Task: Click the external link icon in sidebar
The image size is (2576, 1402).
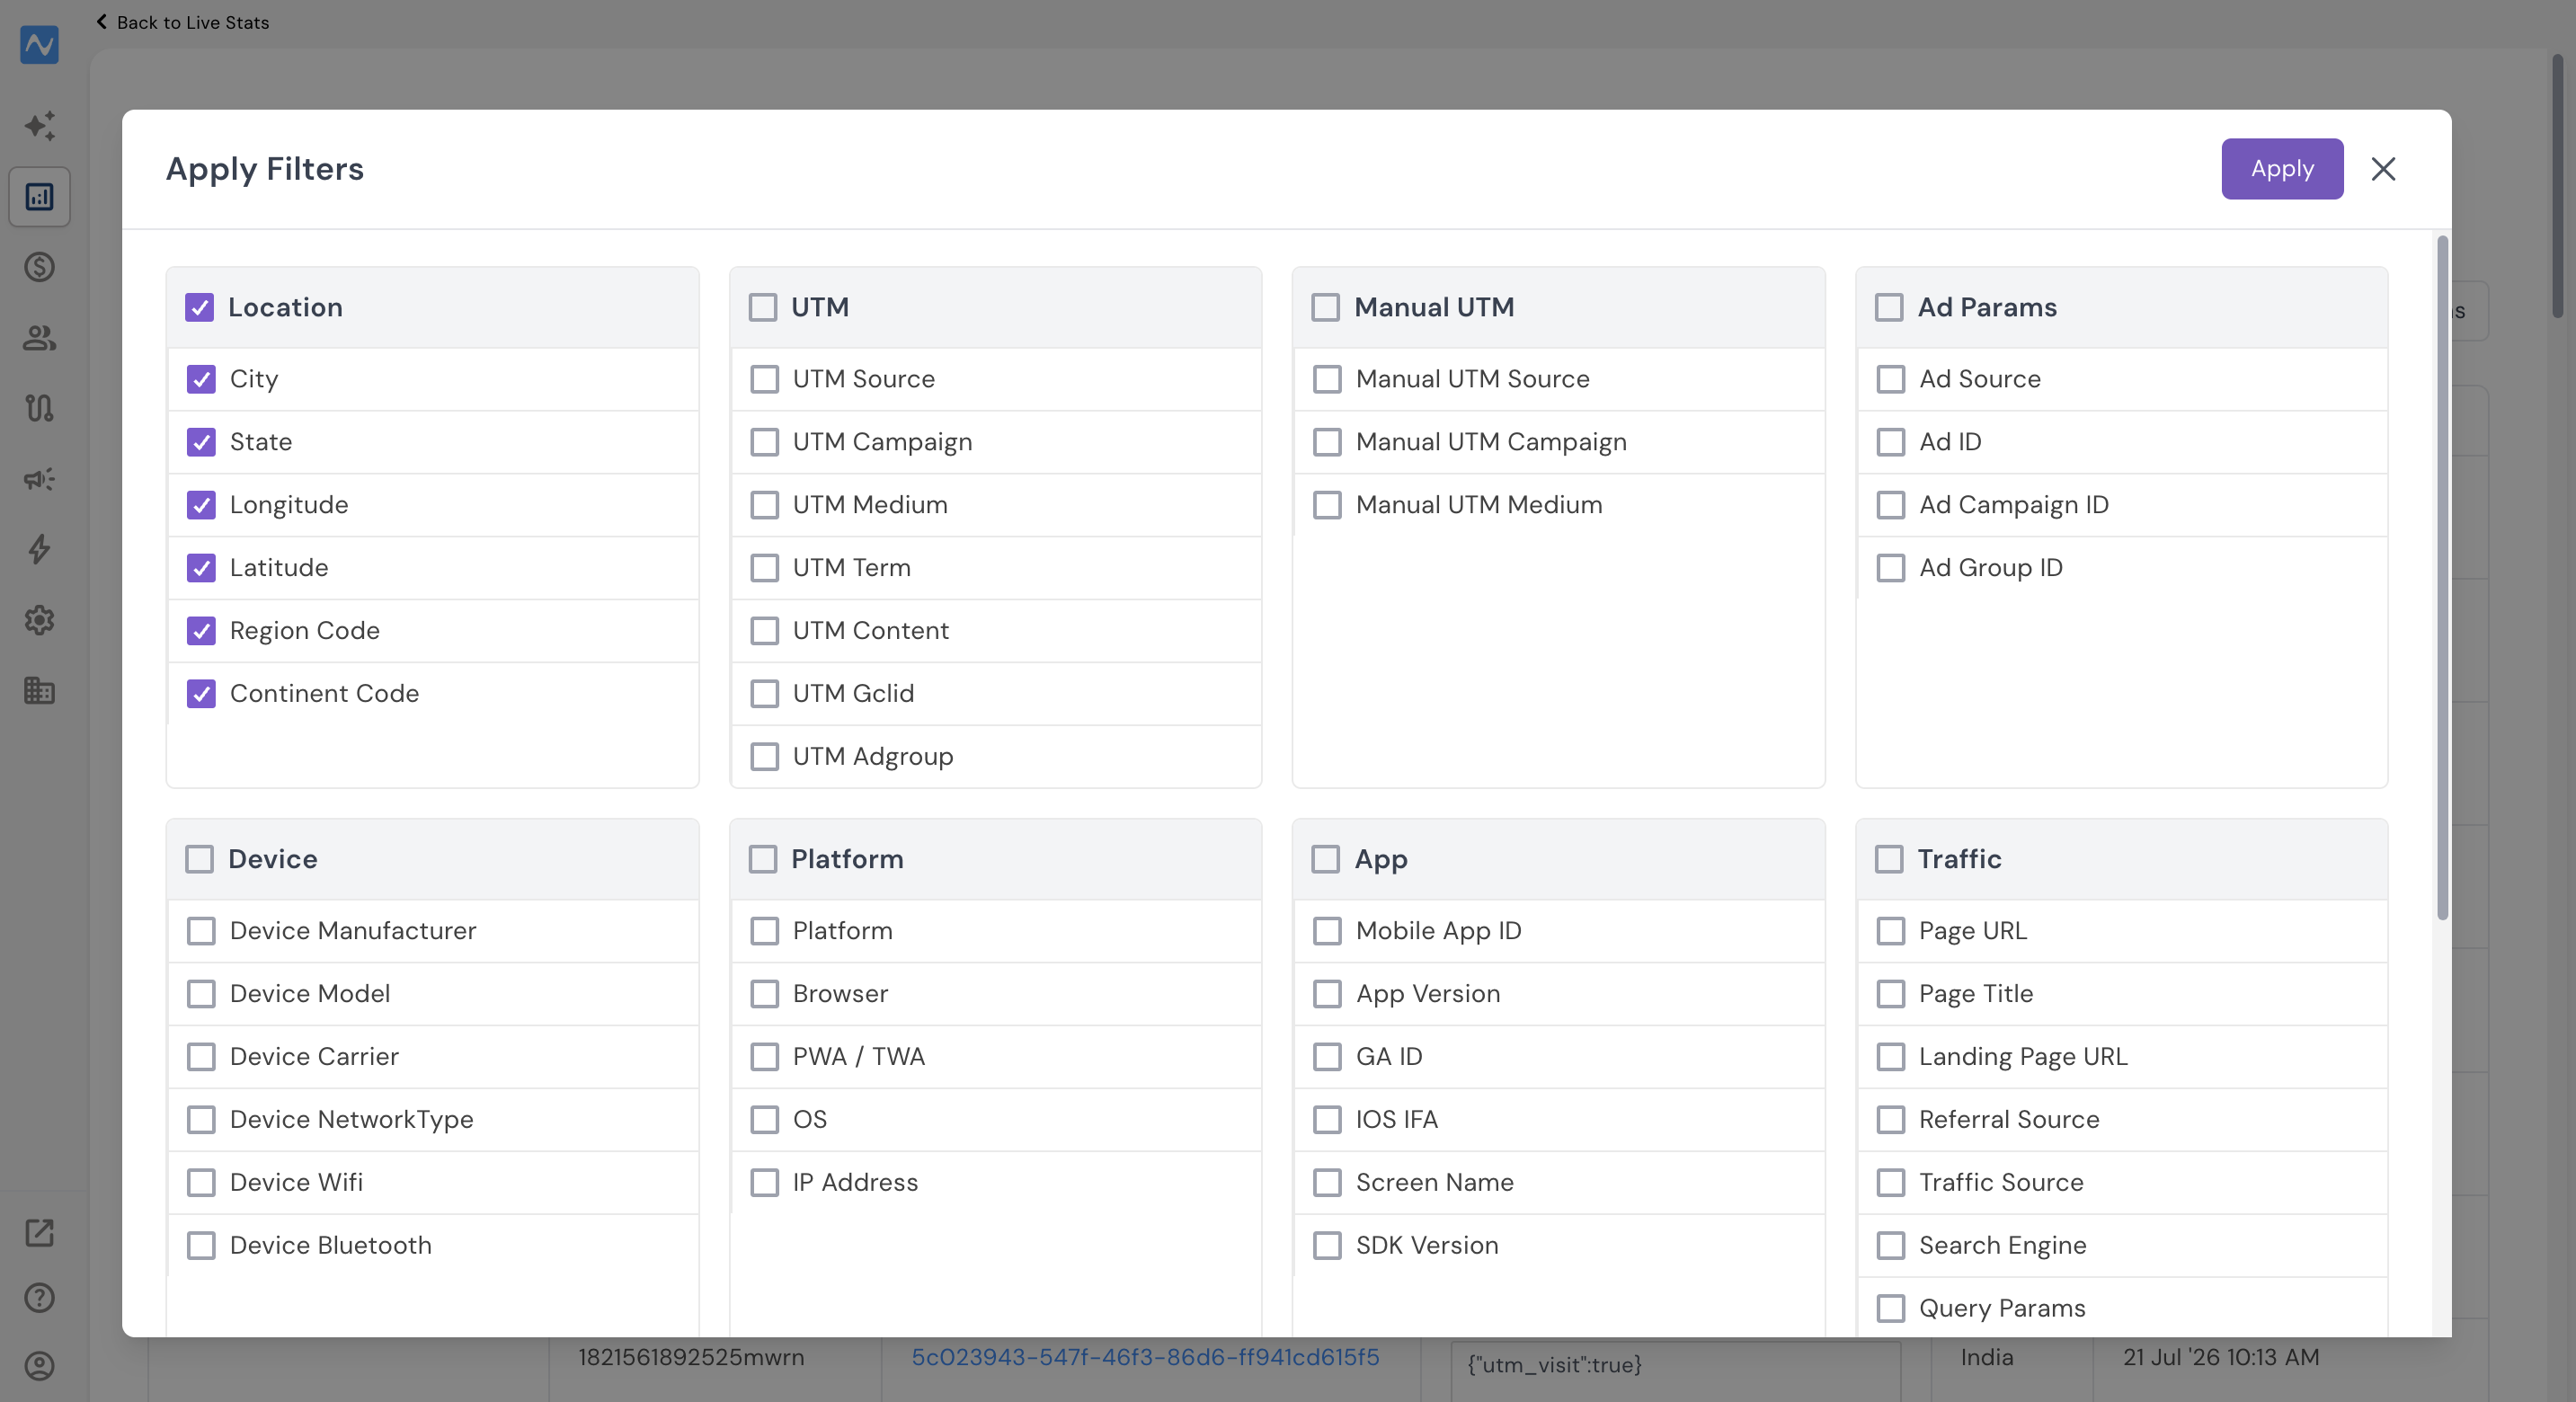Action: click(x=39, y=1233)
